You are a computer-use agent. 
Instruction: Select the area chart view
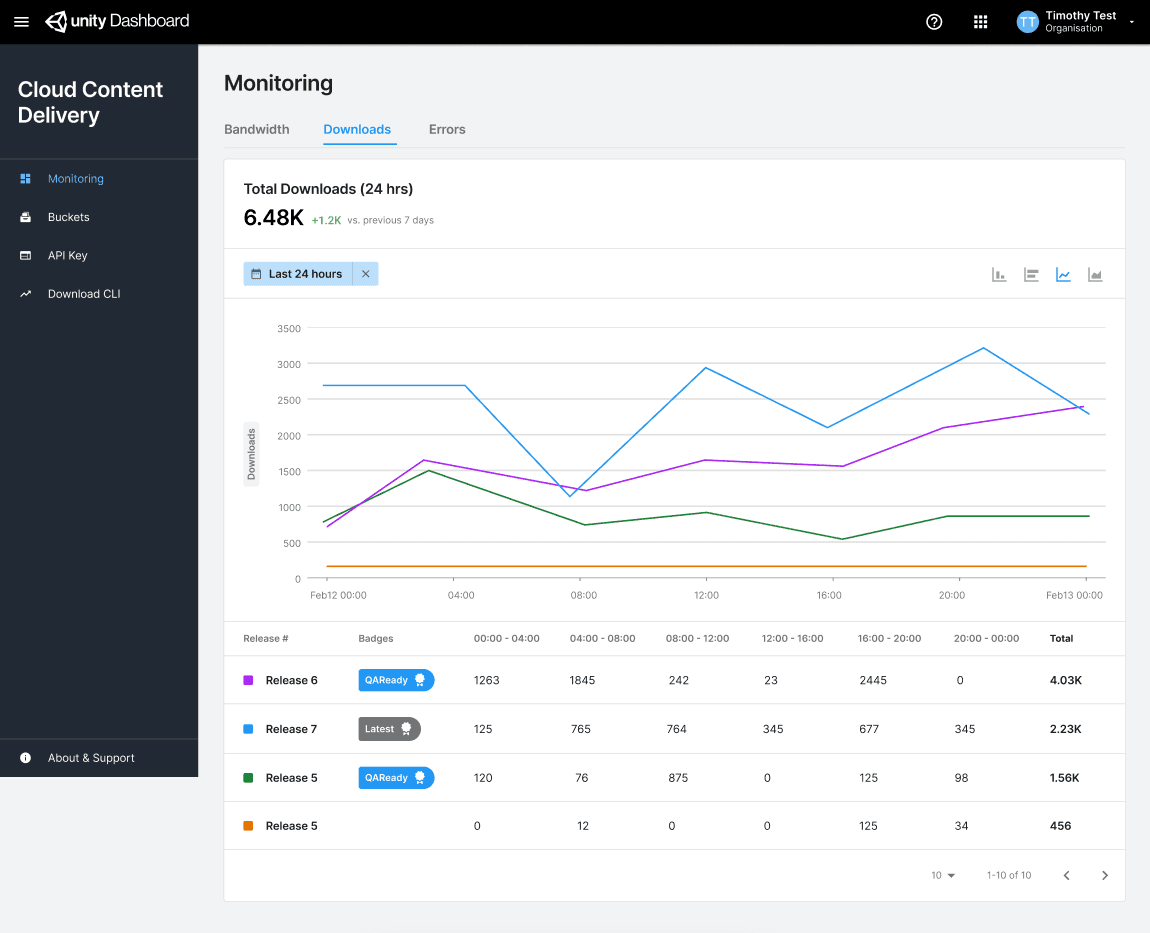1095,273
